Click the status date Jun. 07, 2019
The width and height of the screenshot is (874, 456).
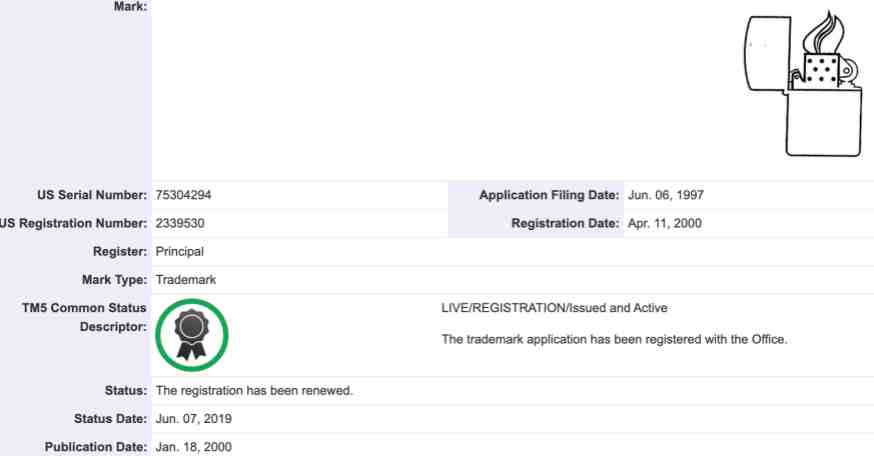pyautogui.click(x=193, y=419)
